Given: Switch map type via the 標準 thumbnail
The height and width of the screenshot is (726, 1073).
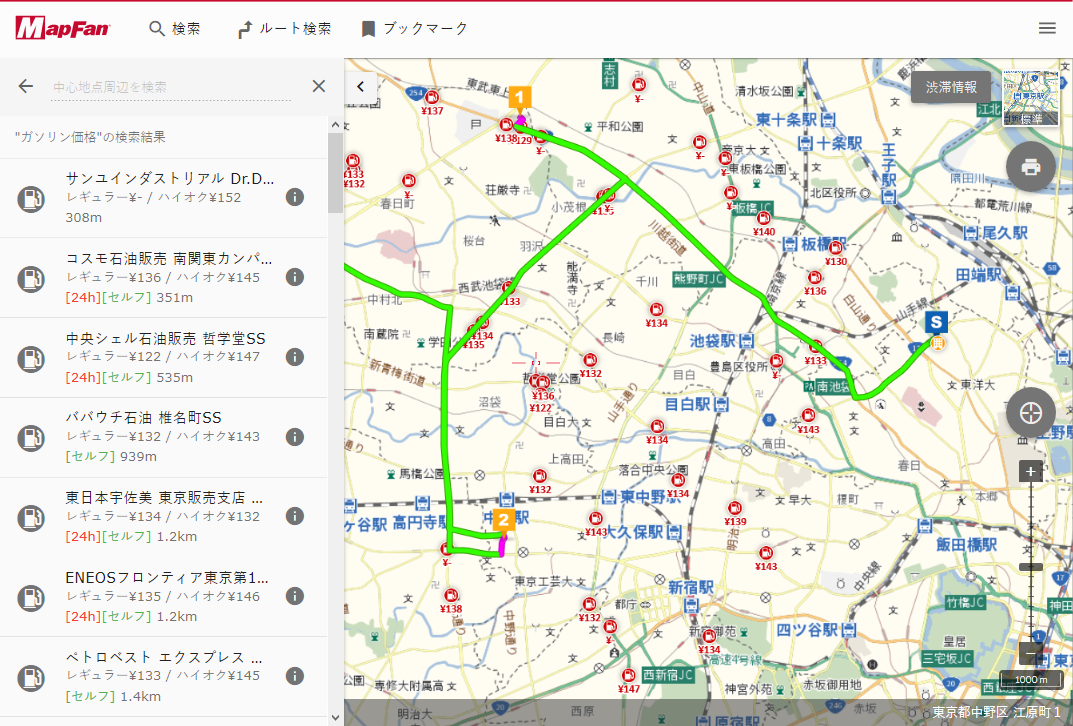Looking at the screenshot, I should pyautogui.click(x=1031, y=98).
